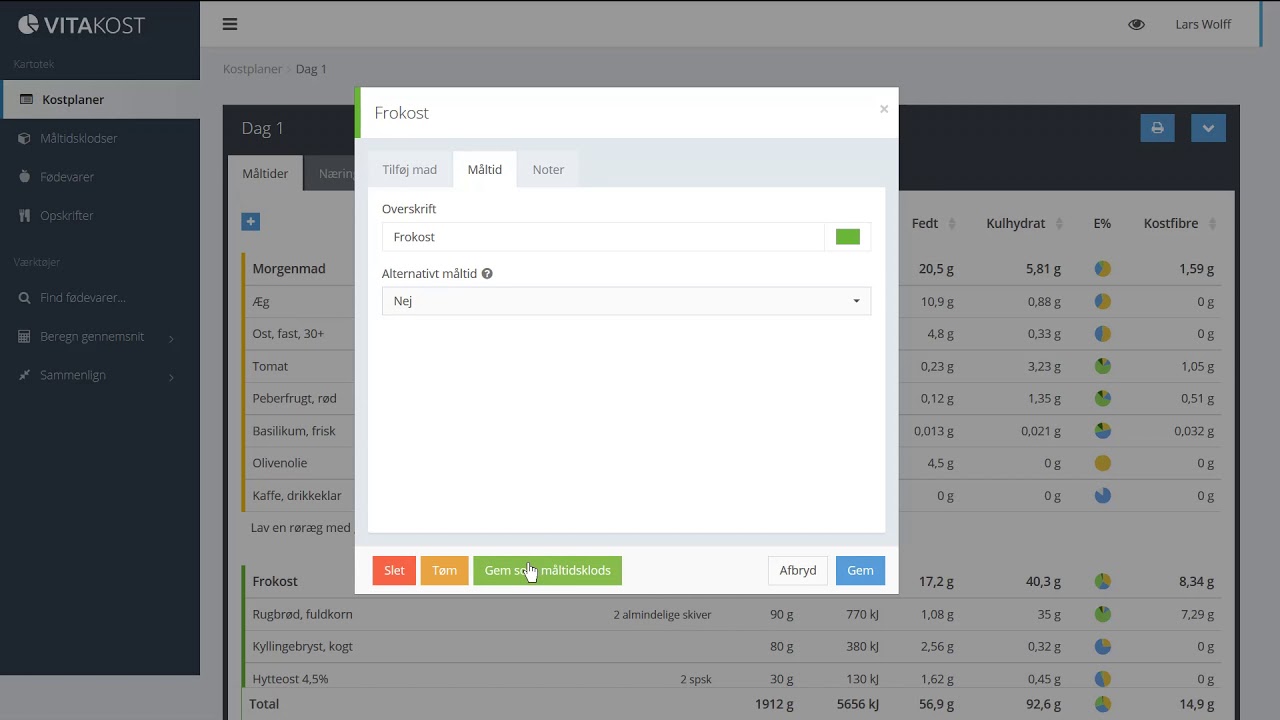Switch to the Tilføj mad tab
Screen dimensions: 1280x720
(x=410, y=170)
